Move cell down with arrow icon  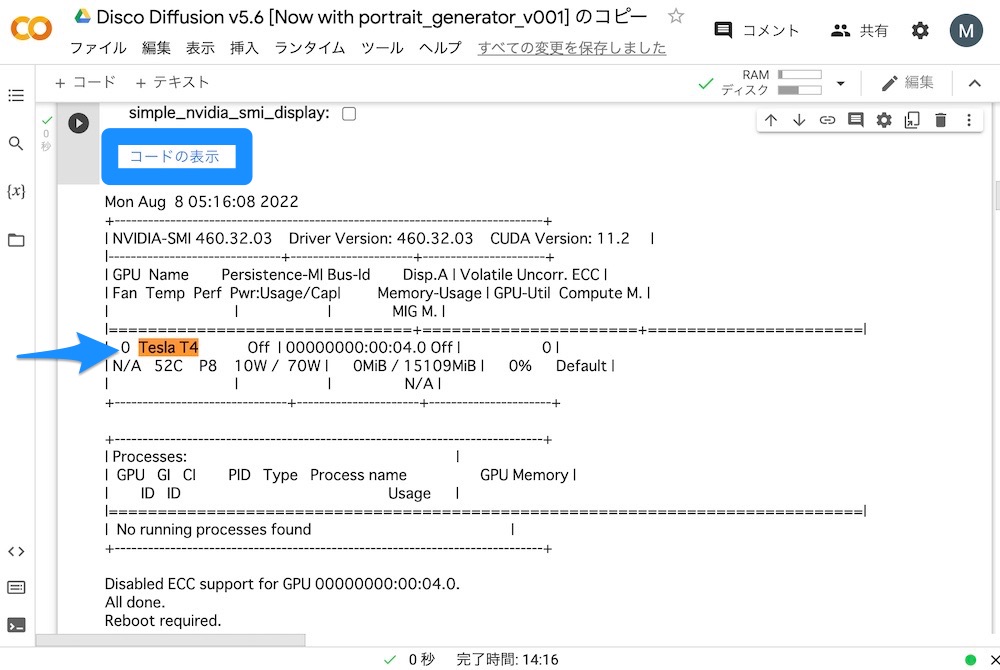(x=798, y=120)
